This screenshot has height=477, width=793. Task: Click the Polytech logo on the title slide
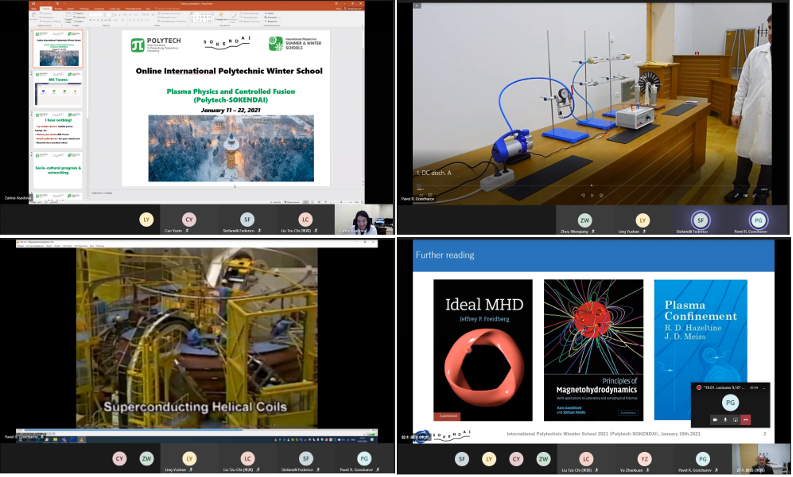pos(164,45)
